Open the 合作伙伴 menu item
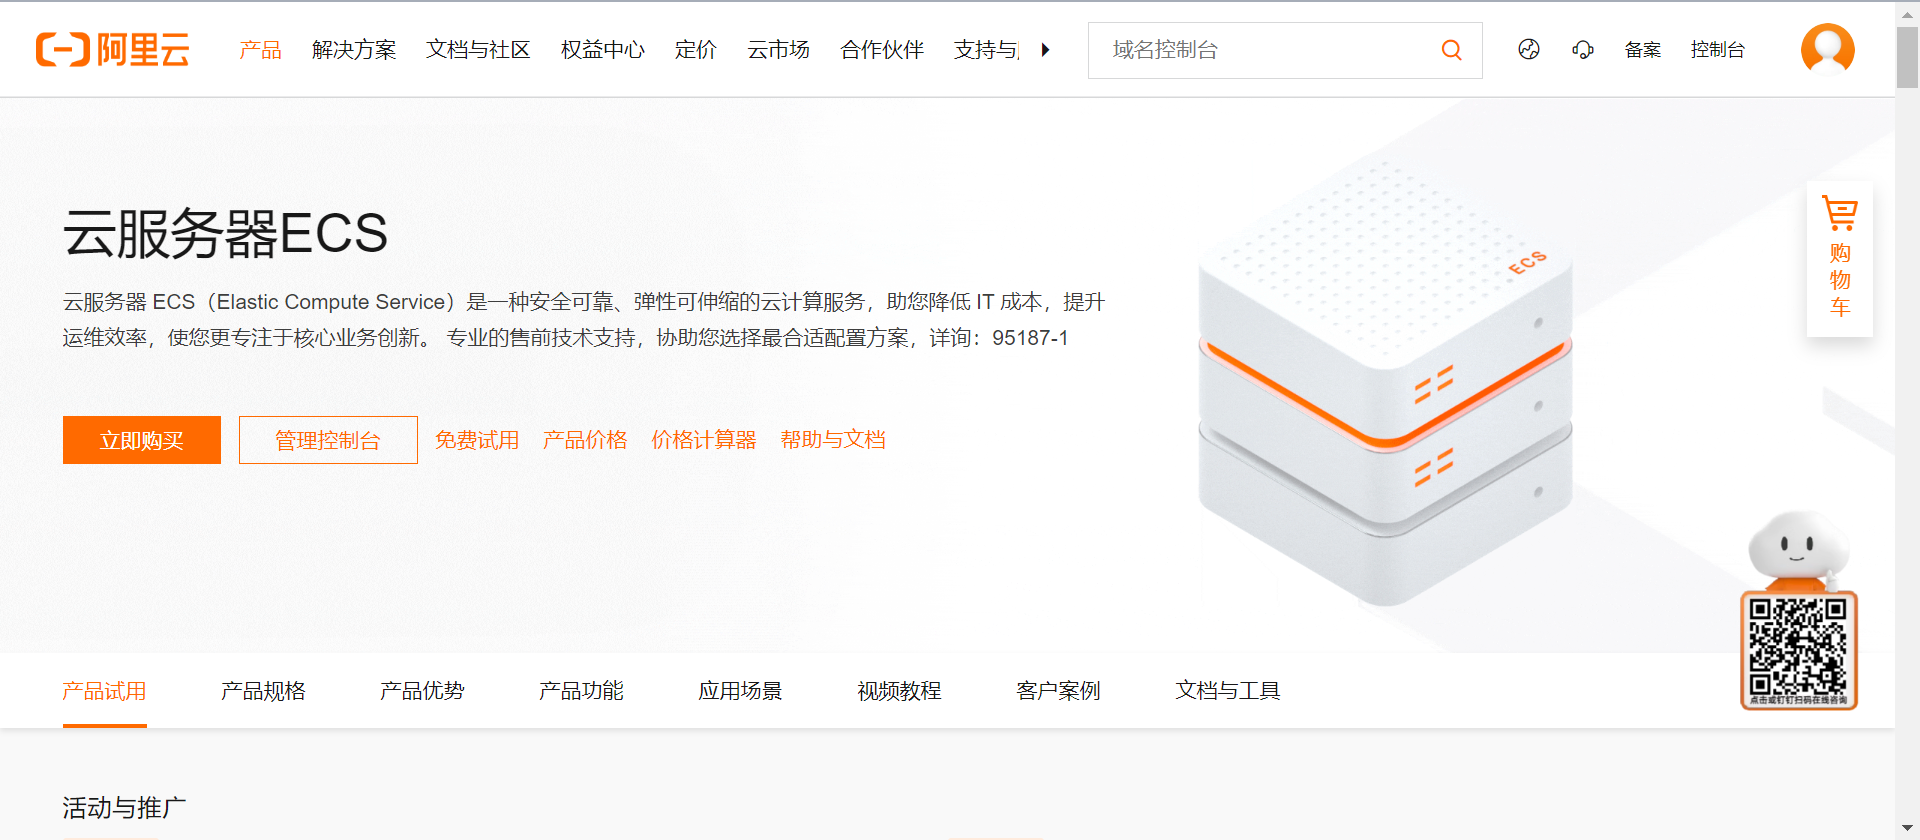The height and width of the screenshot is (840, 1920). [x=882, y=50]
